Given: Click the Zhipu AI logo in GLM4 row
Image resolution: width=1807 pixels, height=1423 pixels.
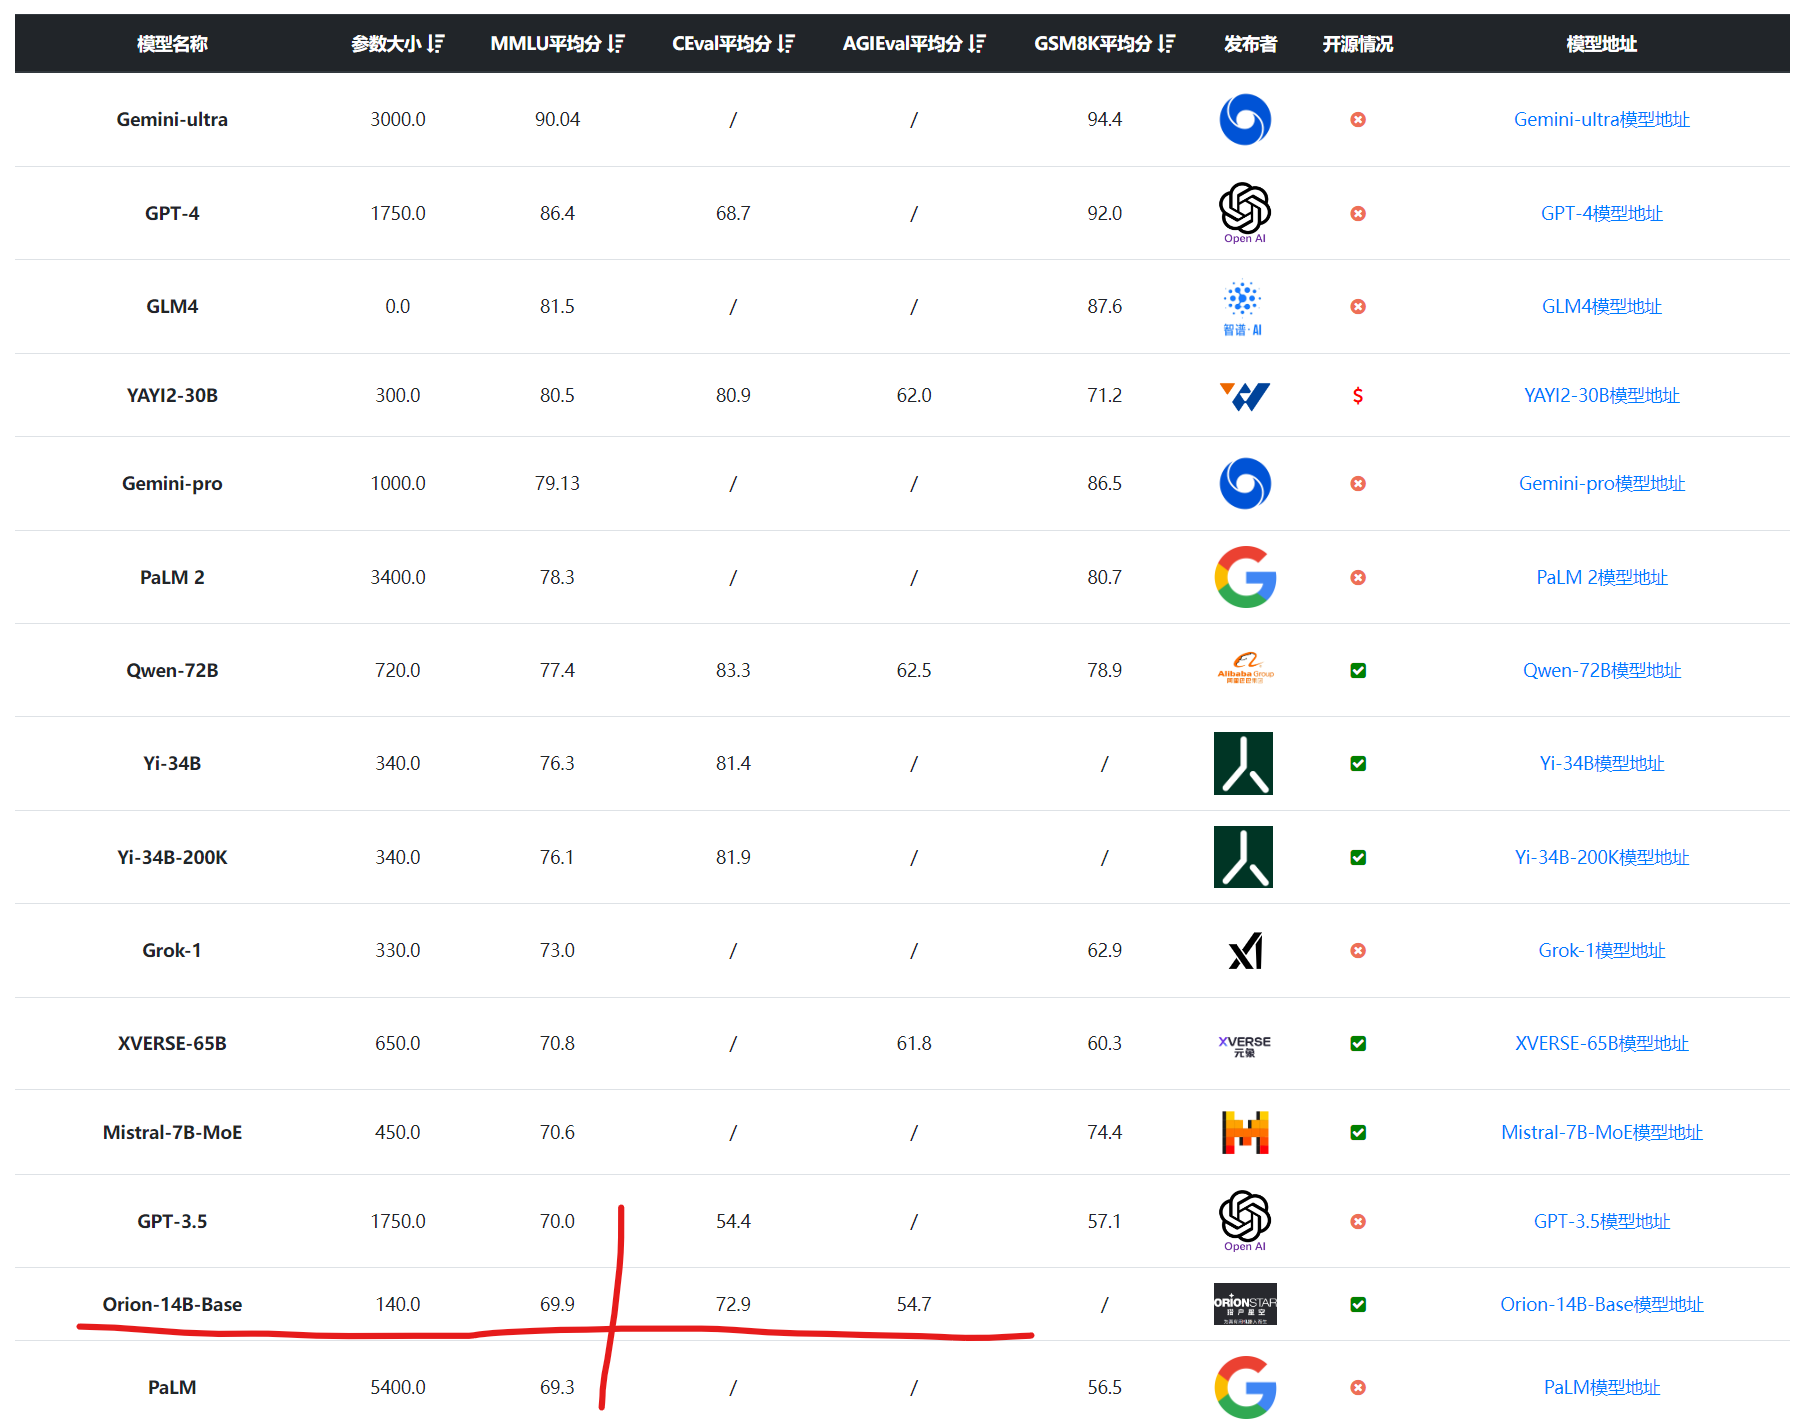Looking at the screenshot, I should (1243, 307).
